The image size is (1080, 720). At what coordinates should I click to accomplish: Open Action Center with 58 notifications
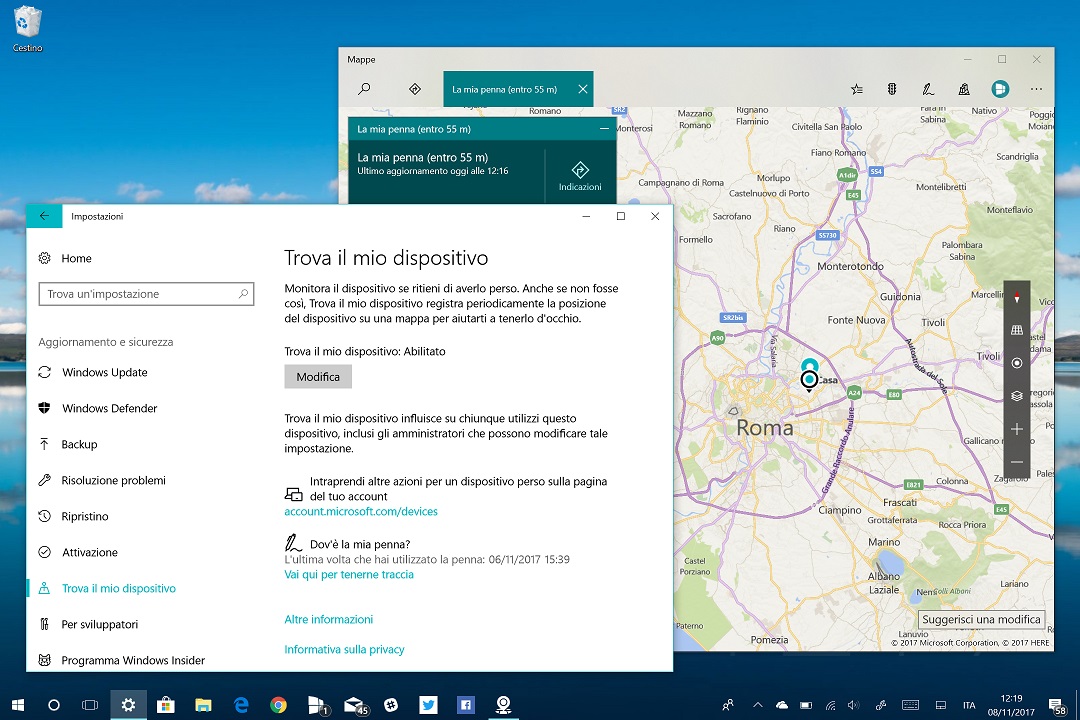pos(1057,705)
